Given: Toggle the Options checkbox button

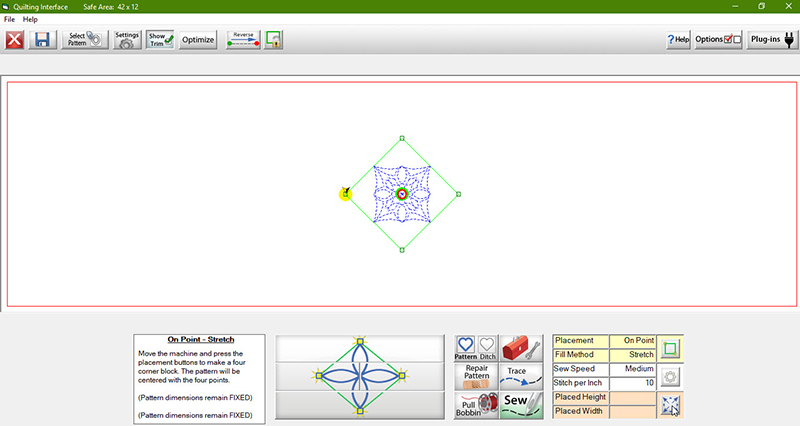Looking at the screenshot, I should 718,40.
